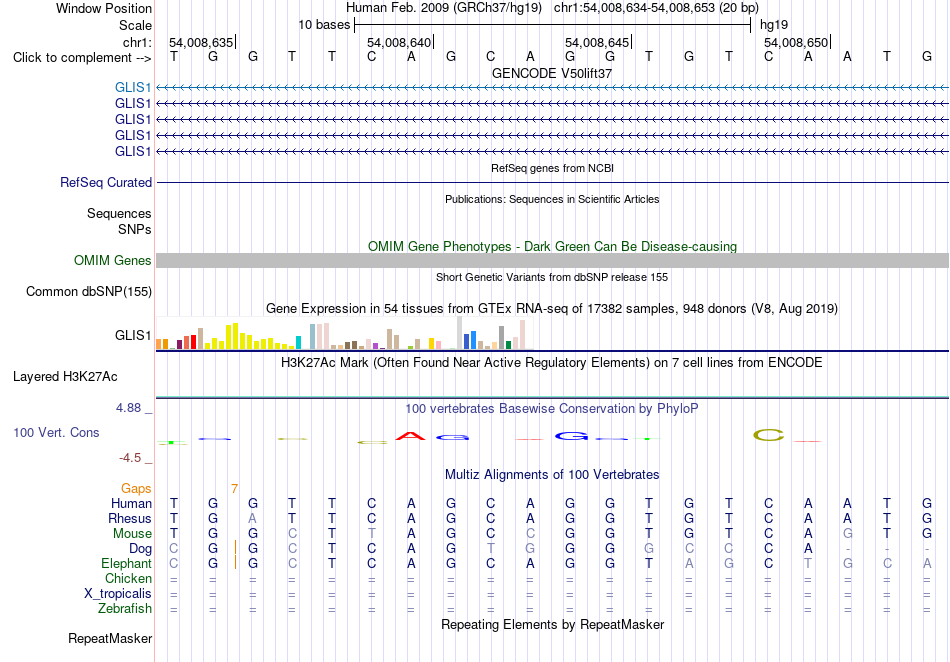Image resolution: width=950 pixels, height=662 pixels.
Task: Click the large olive C in PhyloP logo
Action: (769, 435)
